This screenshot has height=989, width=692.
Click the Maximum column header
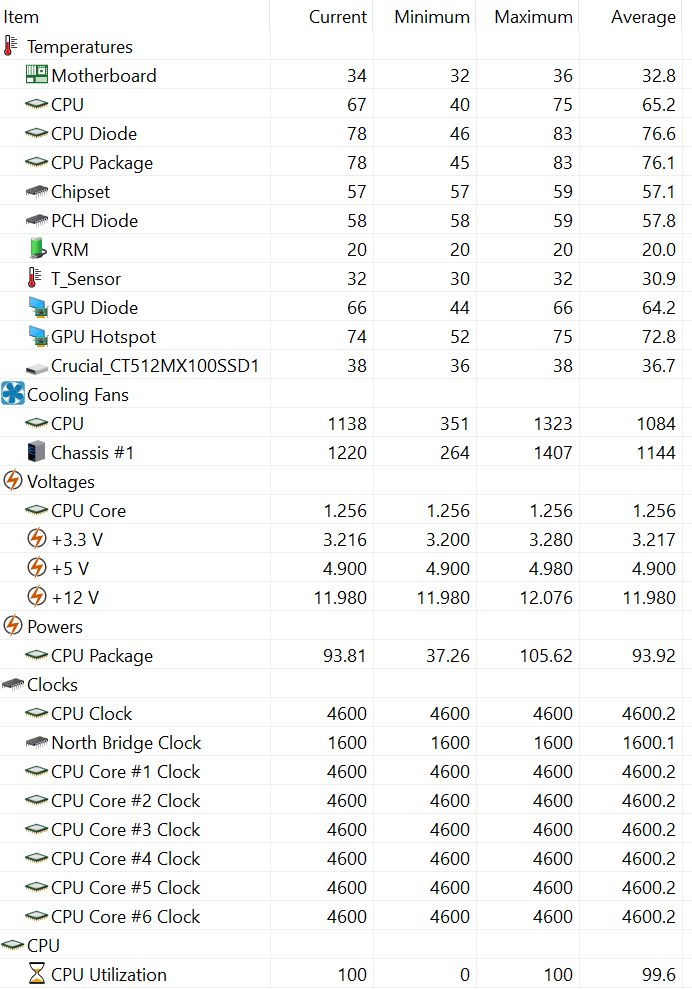(x=533, y=17)
